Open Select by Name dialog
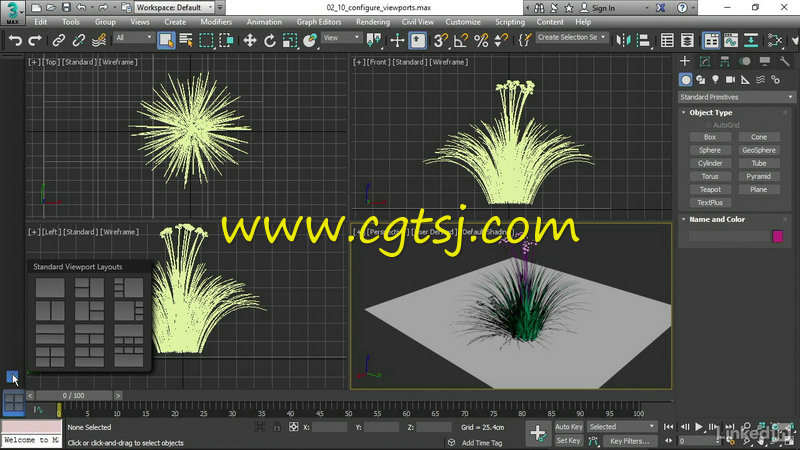 coord(186,40)
